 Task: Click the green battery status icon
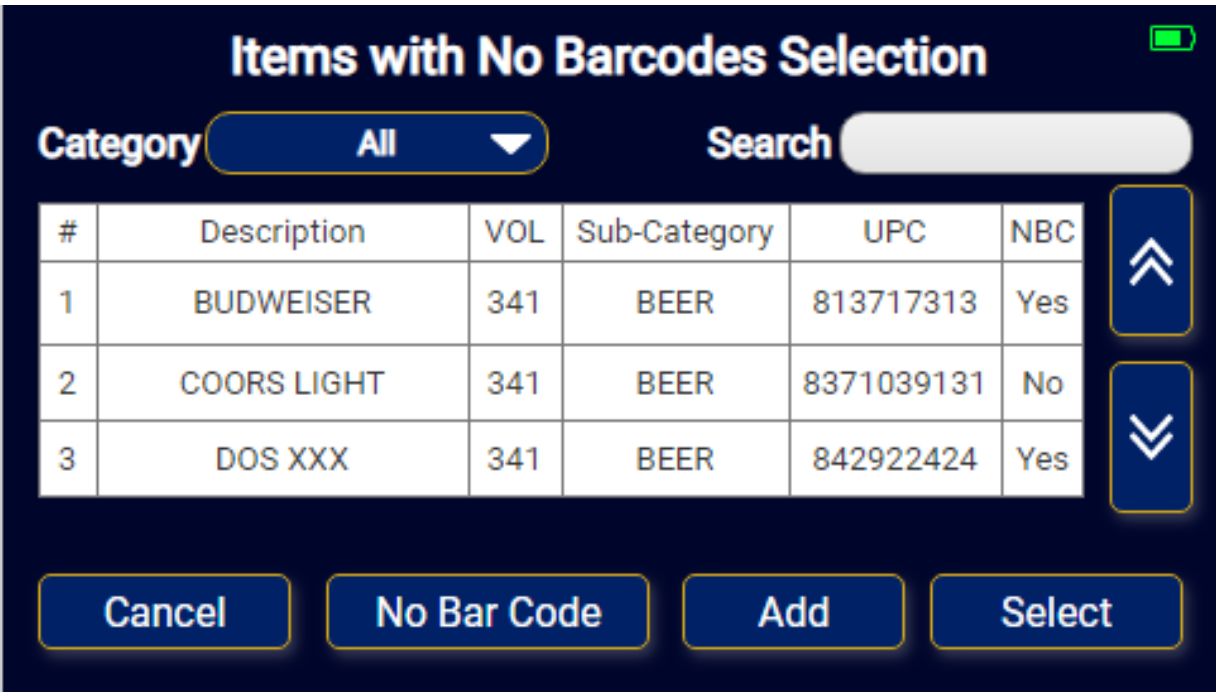1172,39
